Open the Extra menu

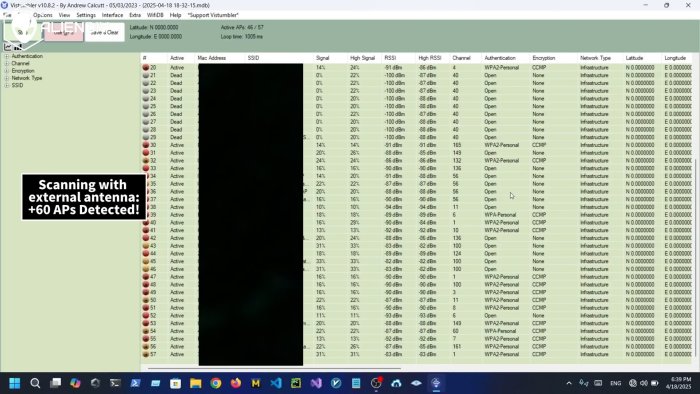click(x=135, y=15)
